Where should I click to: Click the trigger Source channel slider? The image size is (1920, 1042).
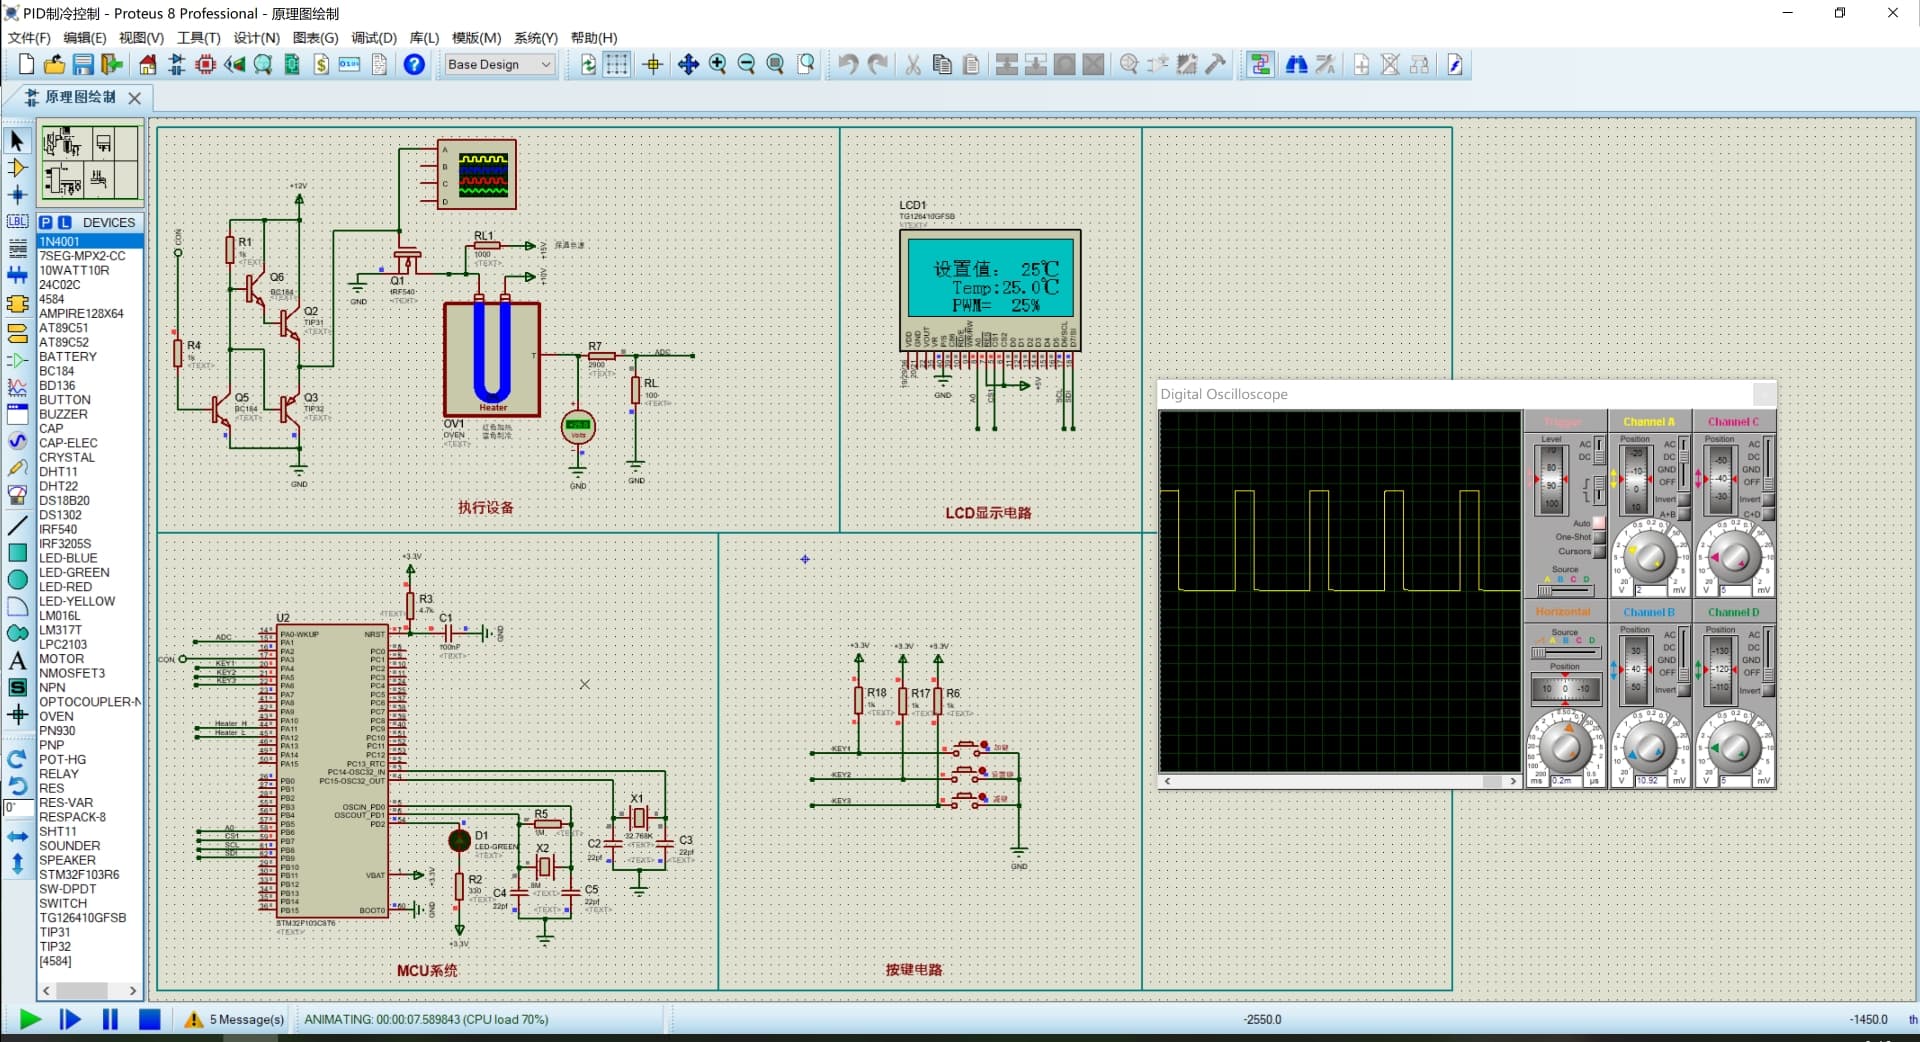click(x=1565, y=590)
